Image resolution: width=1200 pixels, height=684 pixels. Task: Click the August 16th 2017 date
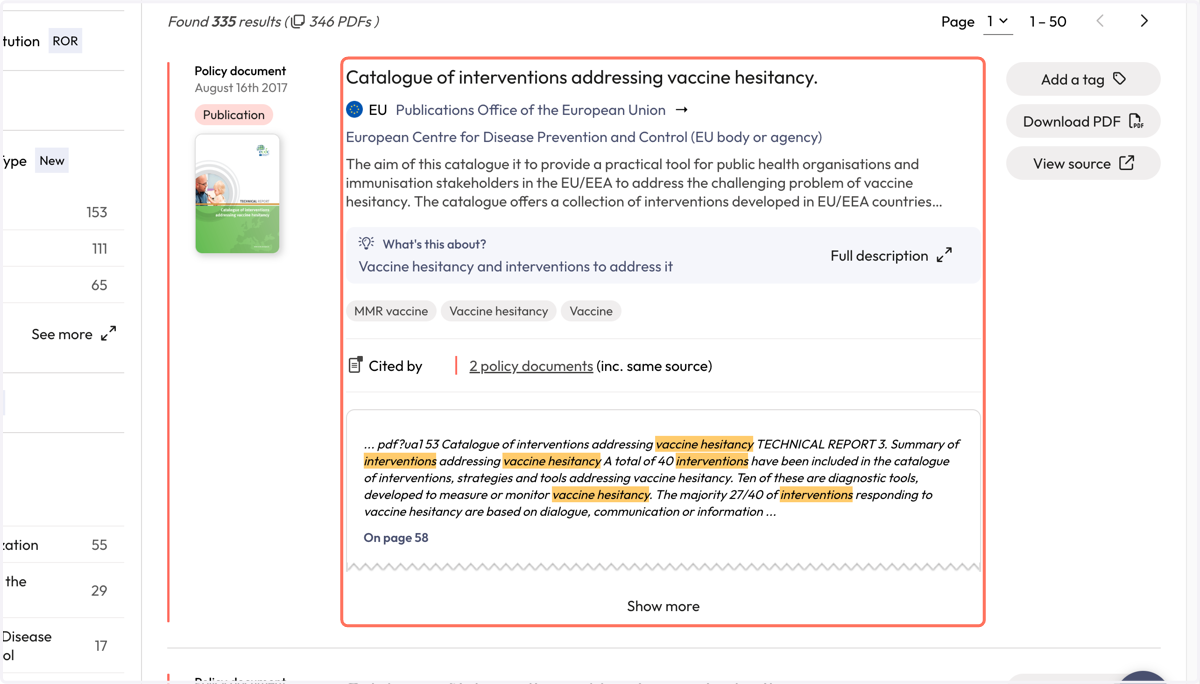[x=241, y=88]
